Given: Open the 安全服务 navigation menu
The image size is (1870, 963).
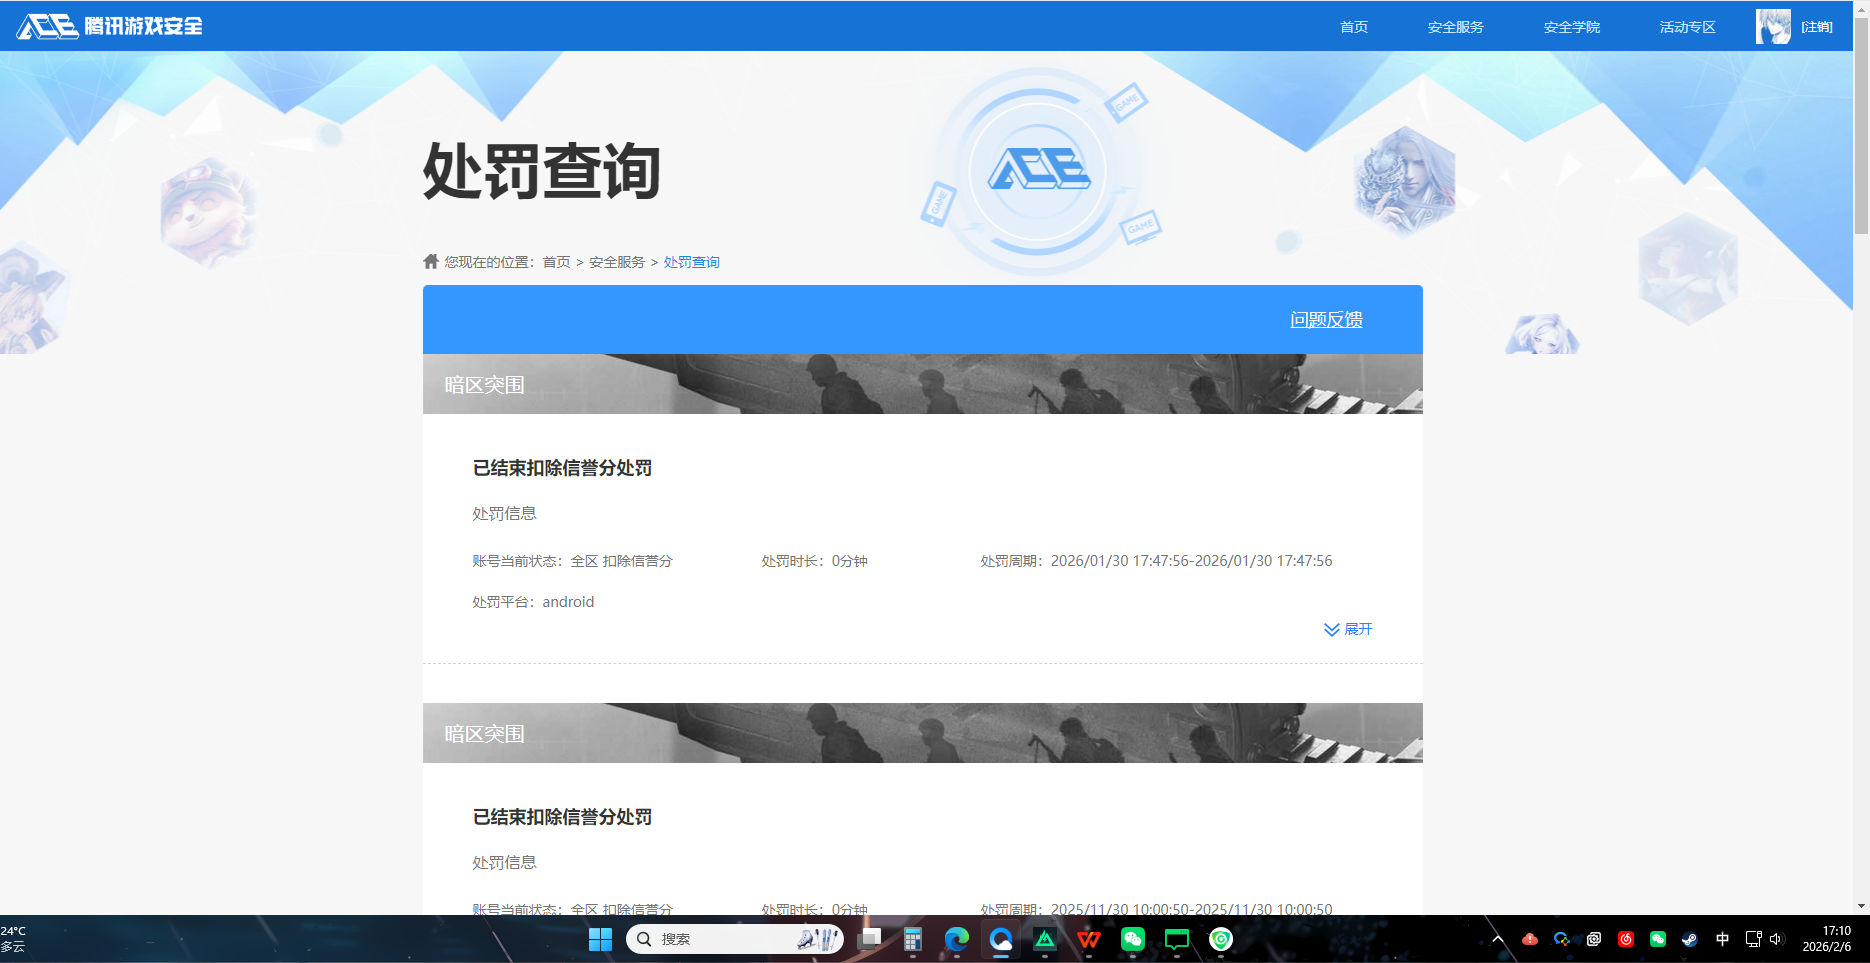Looking at the screenshot, I should point(1455,26).
